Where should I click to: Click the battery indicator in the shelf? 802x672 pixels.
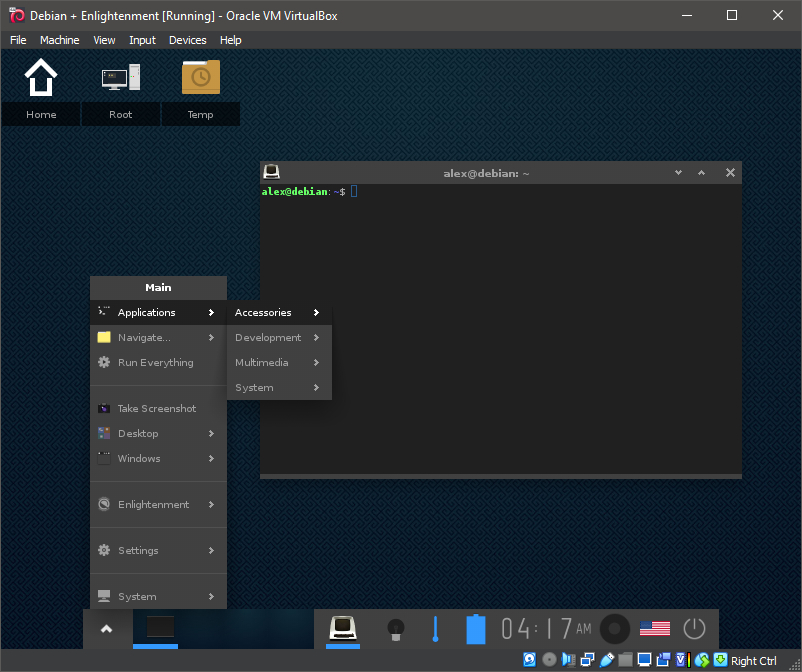point(476,629)
